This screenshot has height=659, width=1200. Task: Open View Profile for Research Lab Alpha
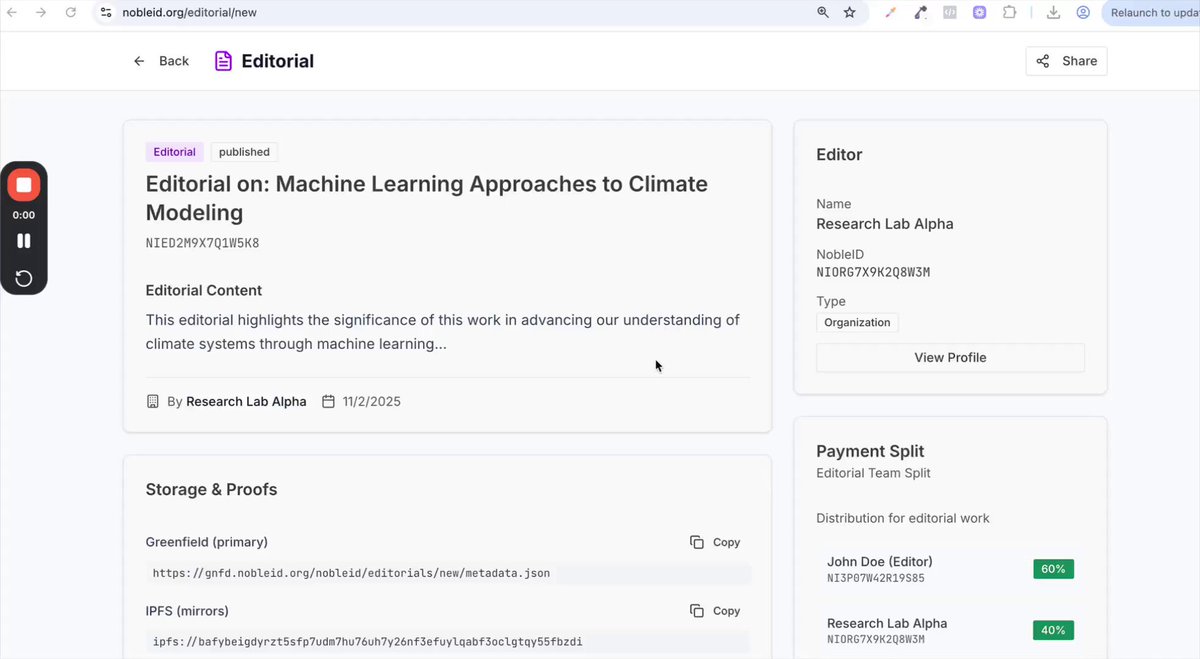point(950,358)
